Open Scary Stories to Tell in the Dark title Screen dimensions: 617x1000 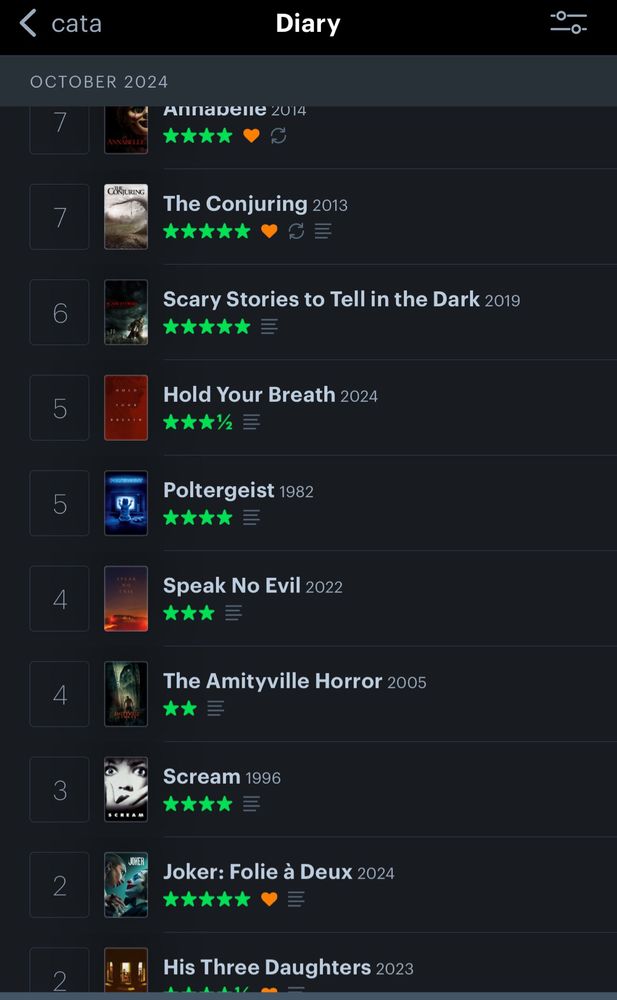pyautogui.click(x=321, y=299)
